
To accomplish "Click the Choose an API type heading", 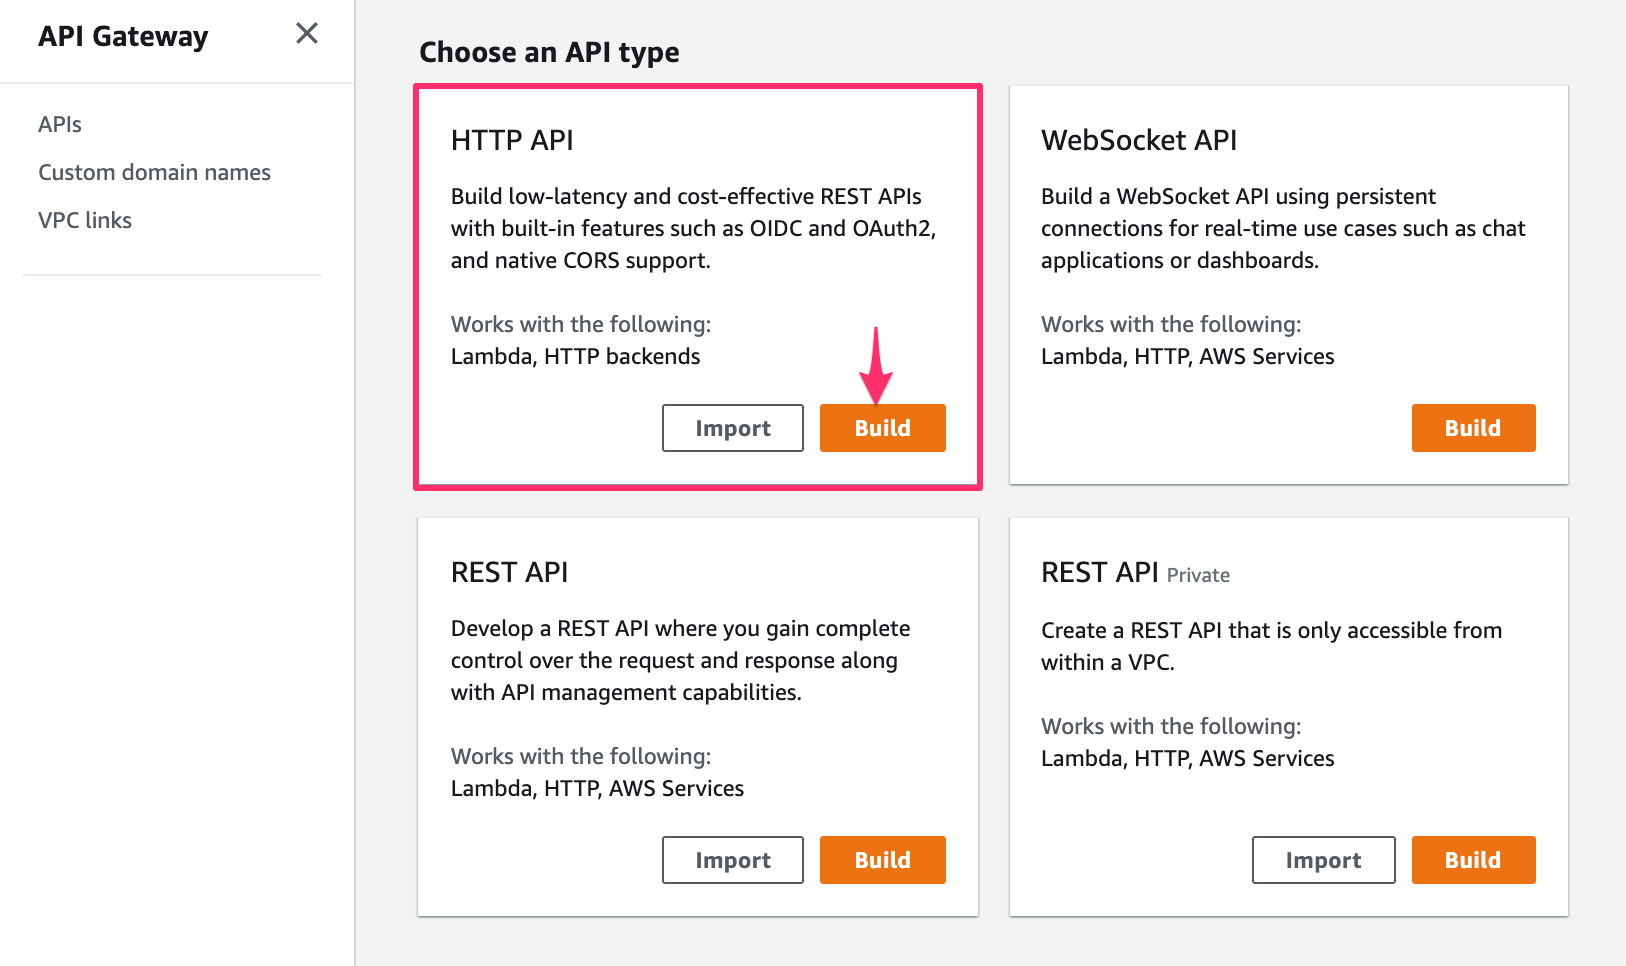I will tap(549, 52).
